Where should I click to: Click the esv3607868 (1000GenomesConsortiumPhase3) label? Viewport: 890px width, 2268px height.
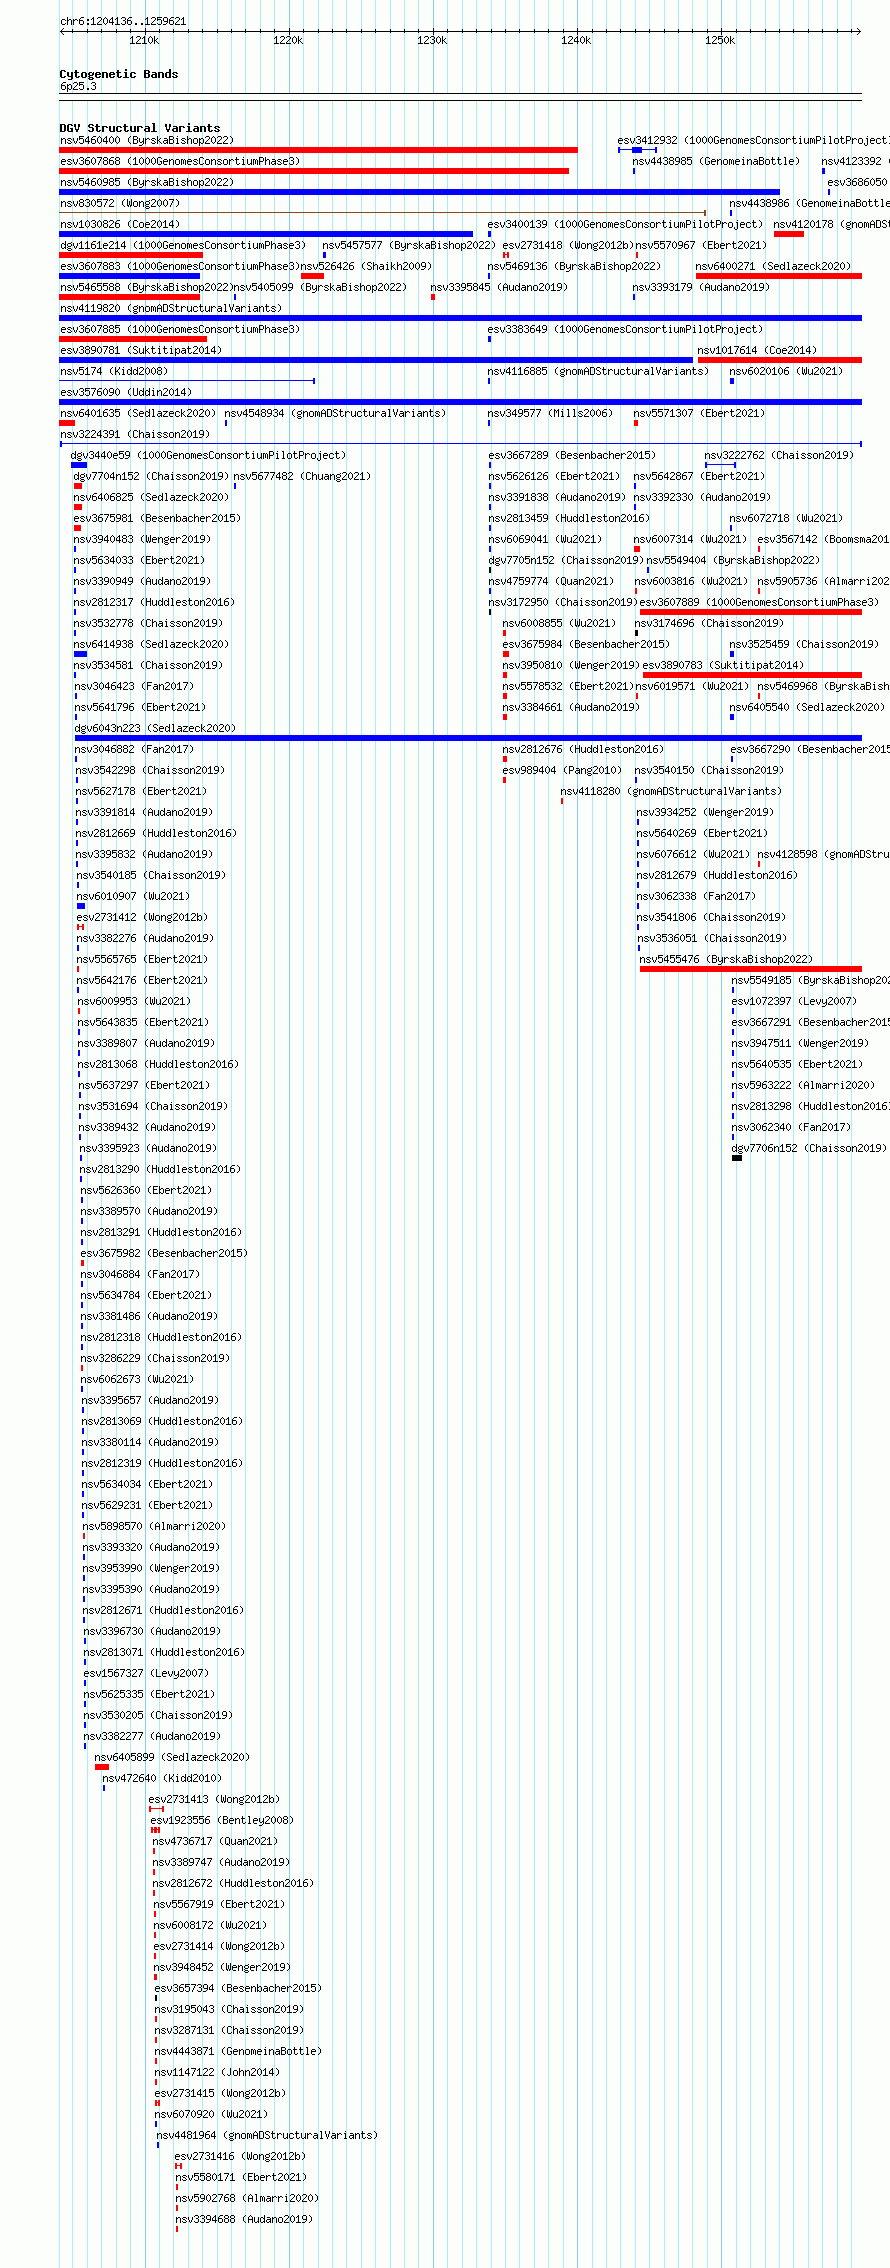click(x=179, y=161)
